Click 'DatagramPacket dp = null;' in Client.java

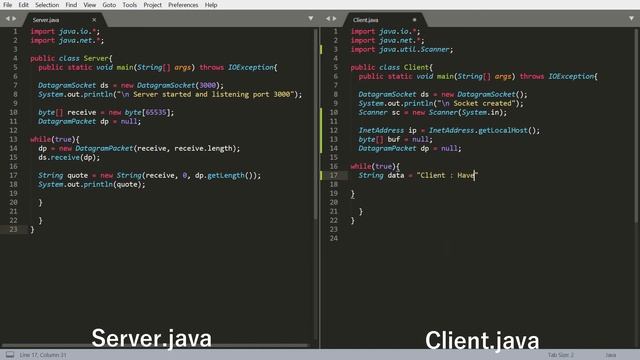click(410, 148)
